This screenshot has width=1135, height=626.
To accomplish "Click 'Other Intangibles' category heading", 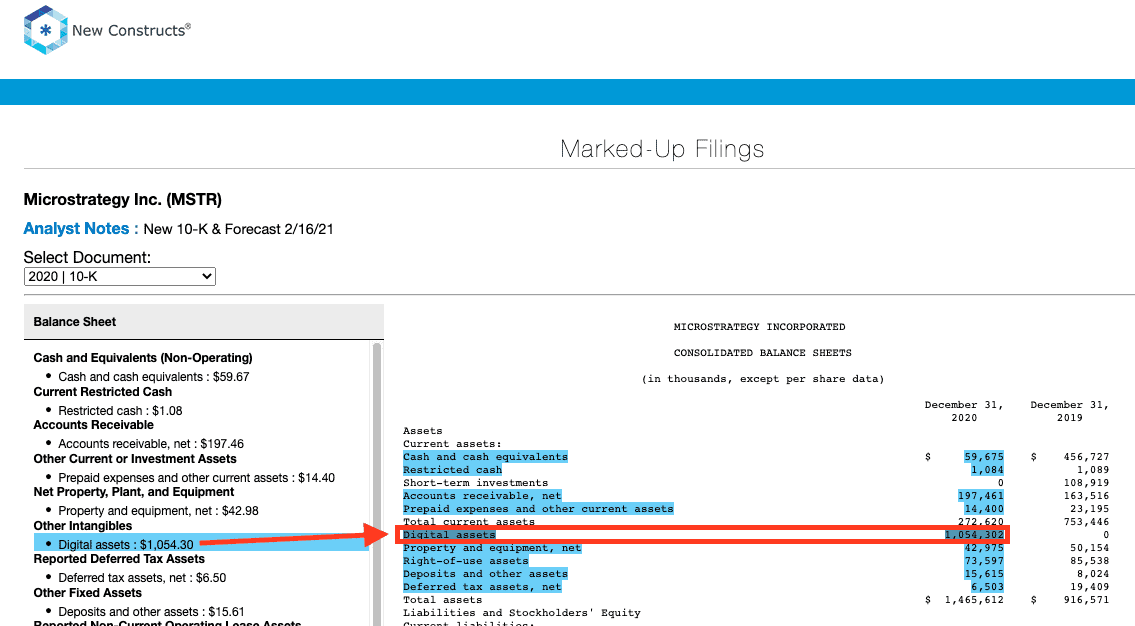I will pos(83,525).
